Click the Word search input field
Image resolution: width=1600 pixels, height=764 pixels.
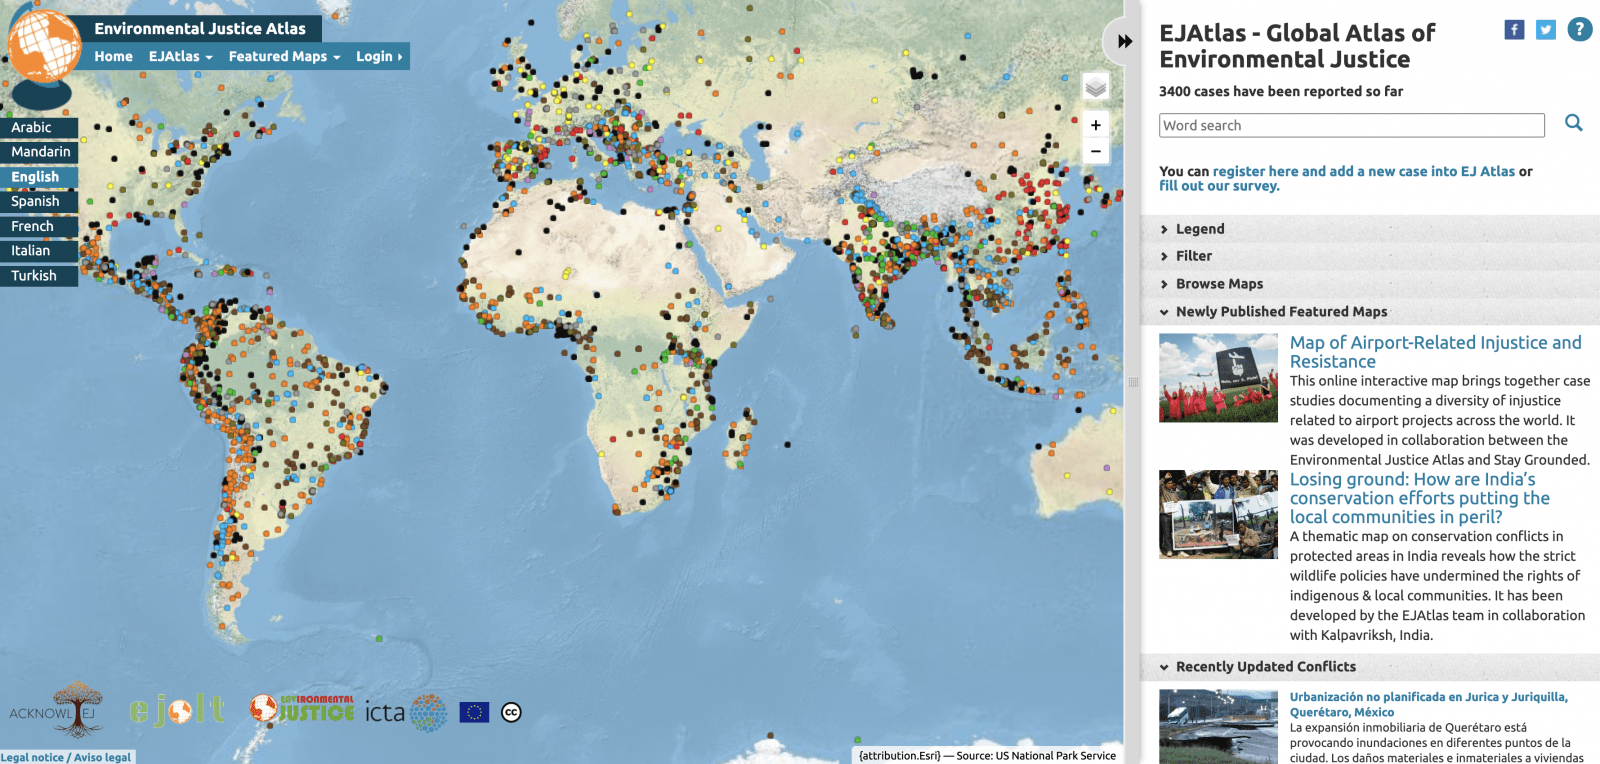(x=1351, y=125)
